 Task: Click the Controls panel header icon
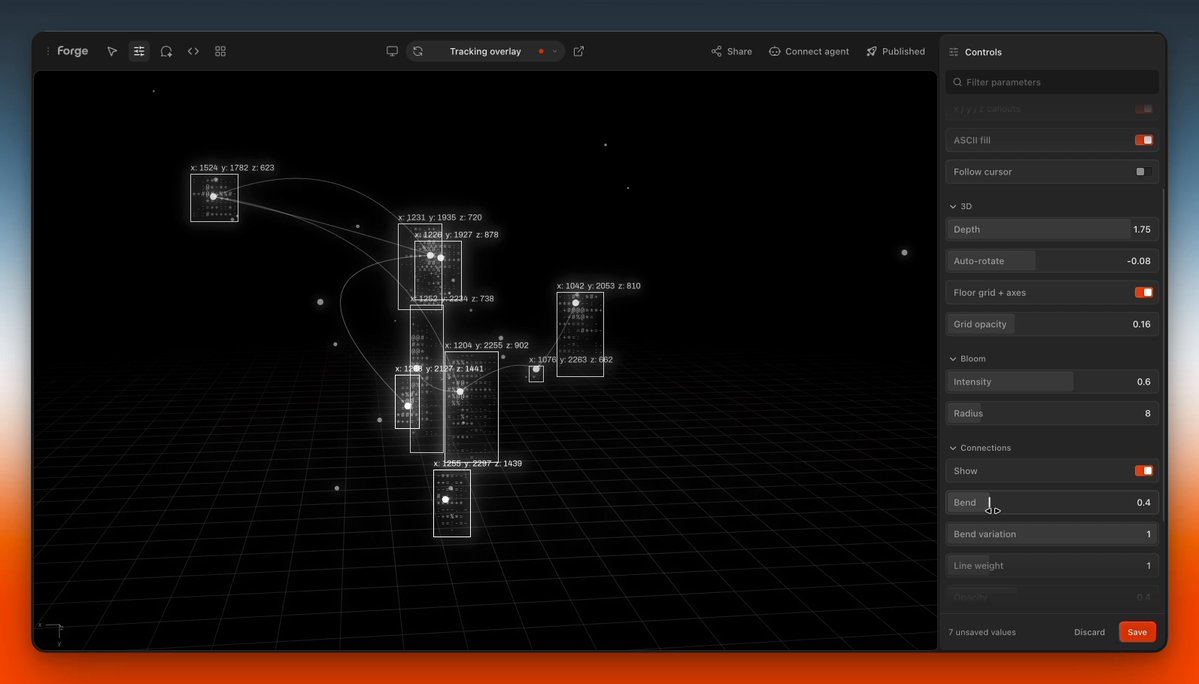(954, 52)
